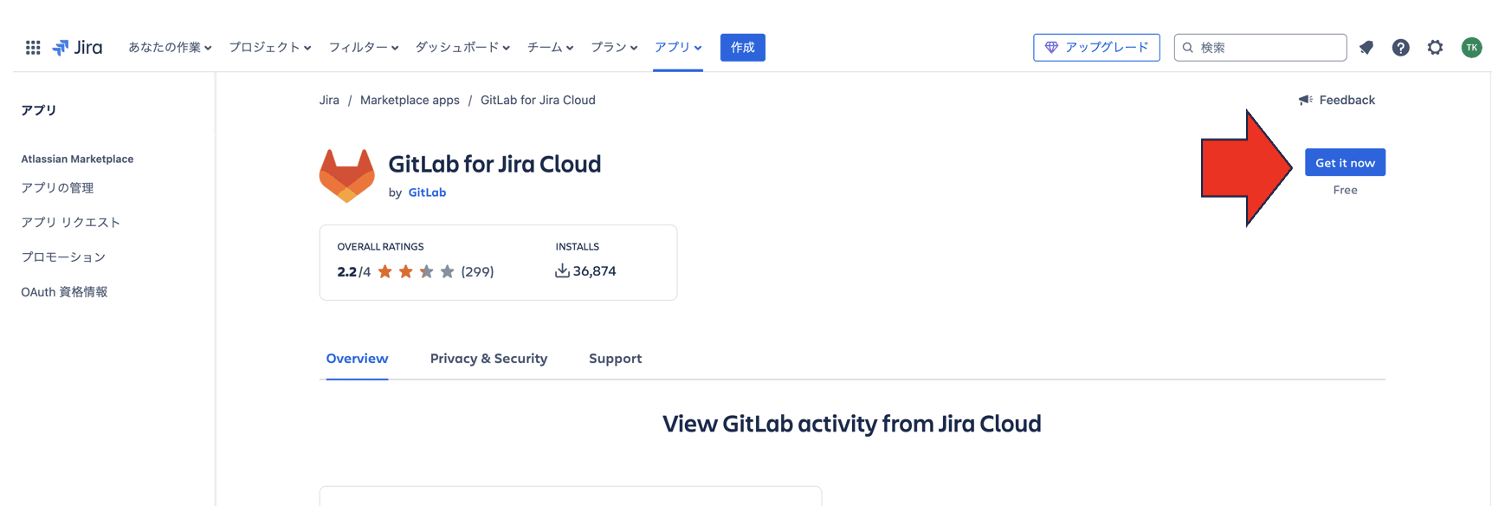
Task: Click the 作成 button
Action: [743, 47]
